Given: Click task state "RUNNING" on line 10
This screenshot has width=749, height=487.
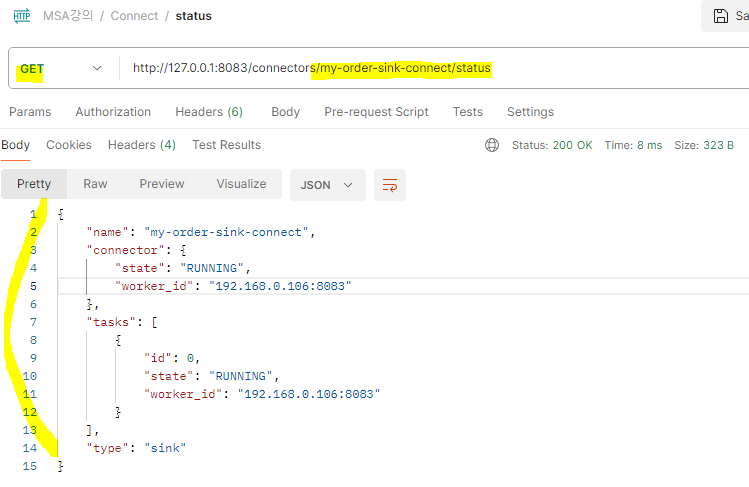Looking at the screenshot, I should pos(241,376).
